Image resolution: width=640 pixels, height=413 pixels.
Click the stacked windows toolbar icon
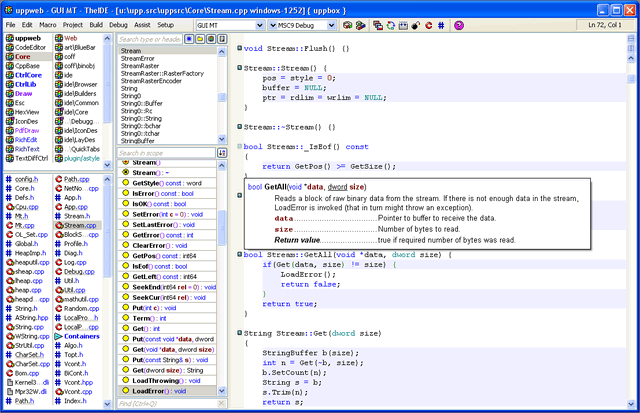click(x=378, y=25)
